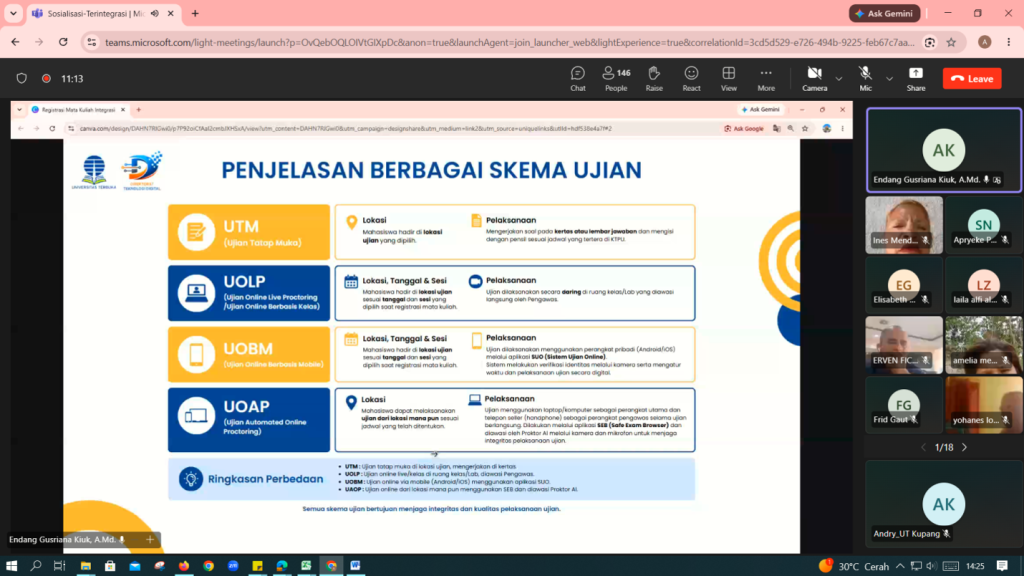The image size is (1024, 576).
Task: Open File Explorer from taskbar
Action: [86, 566]
